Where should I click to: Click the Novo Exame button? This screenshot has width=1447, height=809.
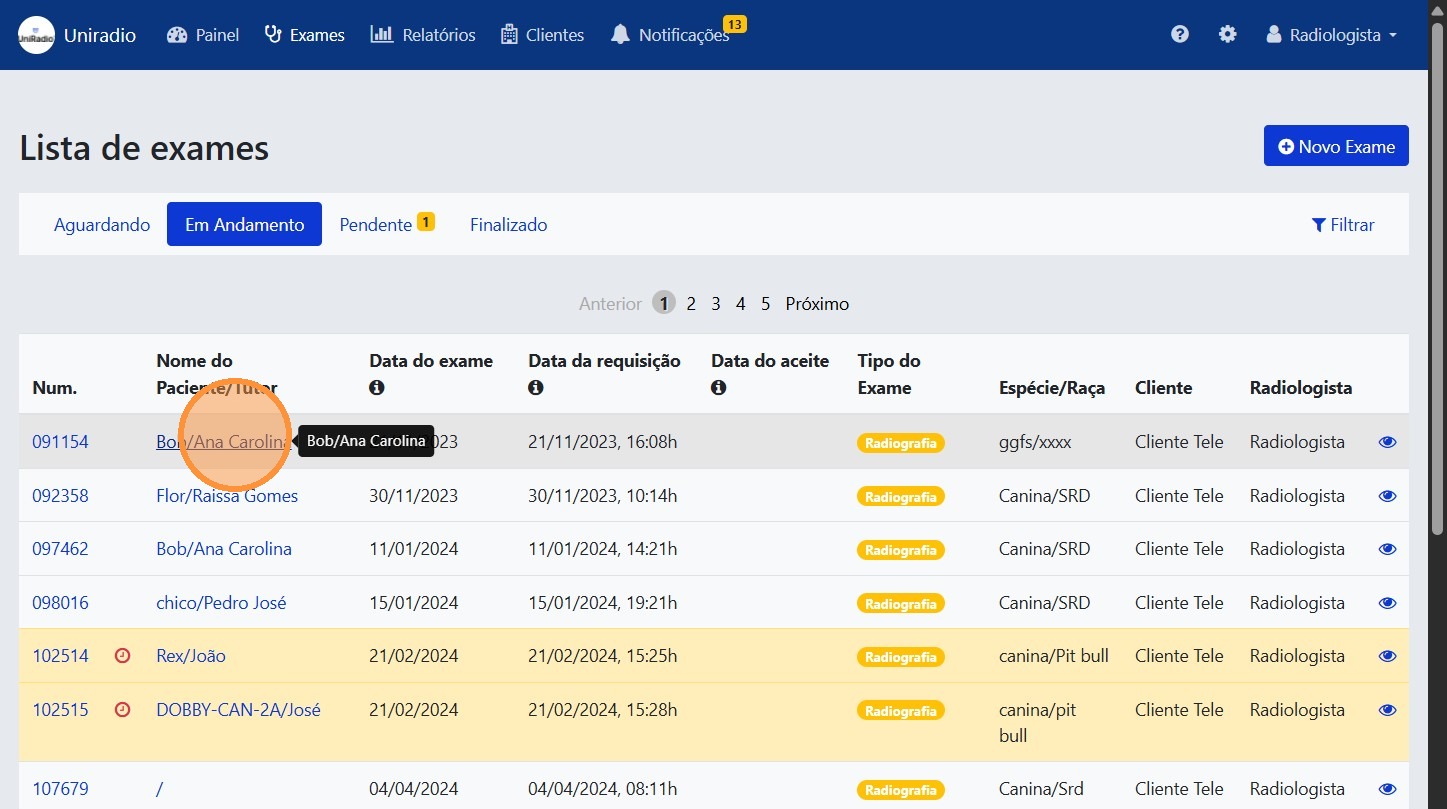click(x=1336, y=146)
